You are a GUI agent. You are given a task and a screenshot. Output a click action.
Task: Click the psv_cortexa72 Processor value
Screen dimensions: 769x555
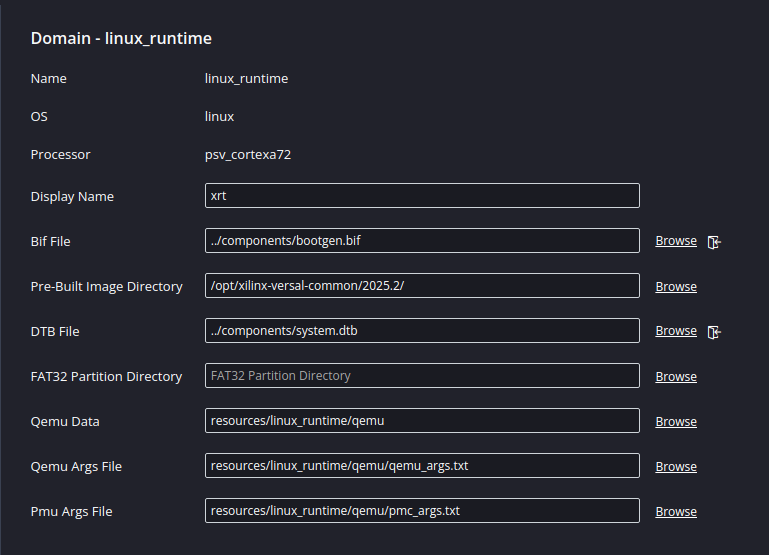click(248, 155)
